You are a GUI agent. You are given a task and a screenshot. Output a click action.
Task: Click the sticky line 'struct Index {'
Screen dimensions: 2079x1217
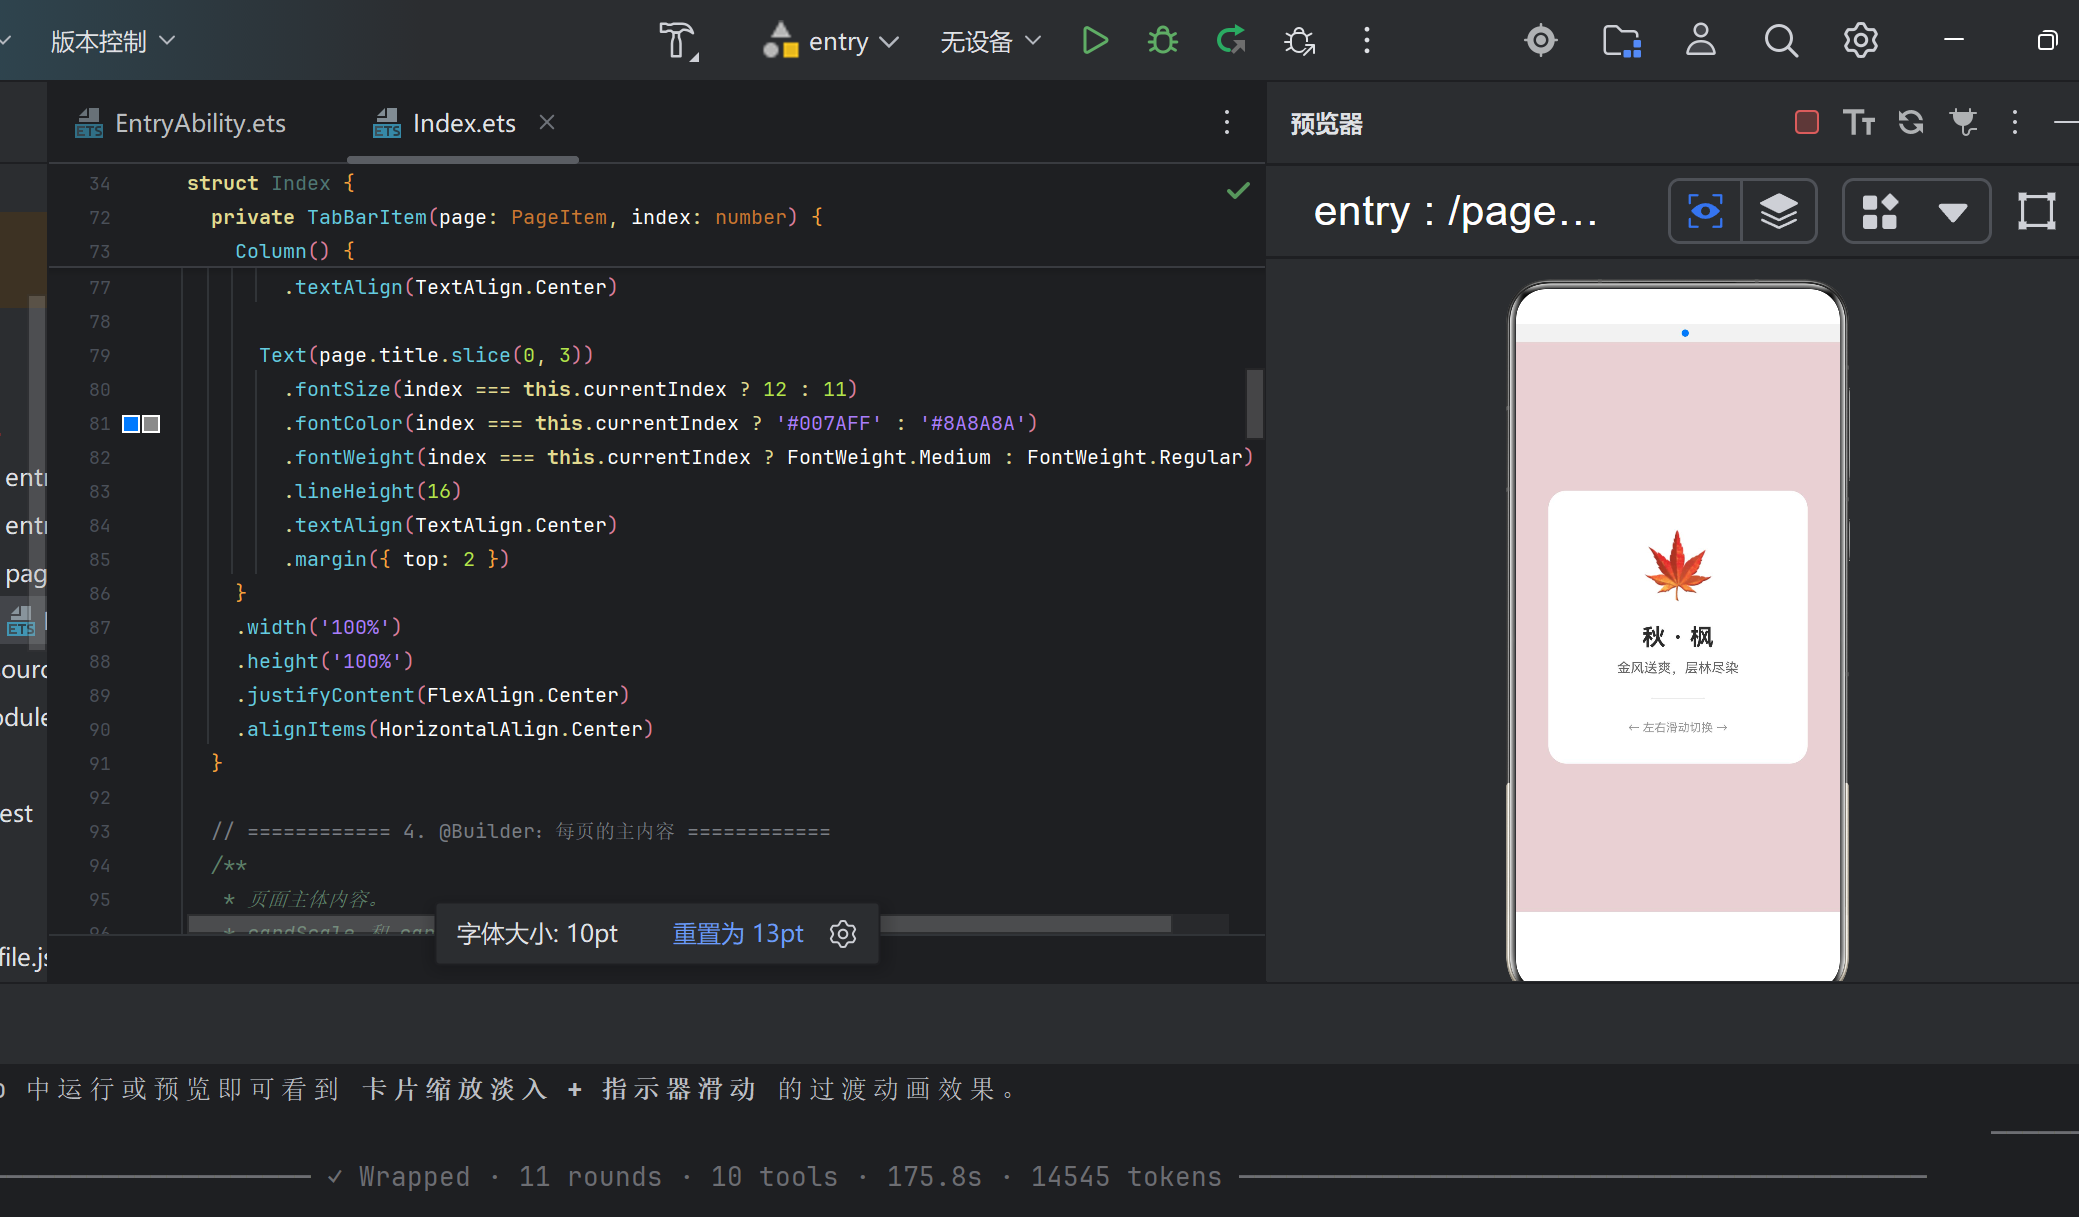[x=271, y=183]
